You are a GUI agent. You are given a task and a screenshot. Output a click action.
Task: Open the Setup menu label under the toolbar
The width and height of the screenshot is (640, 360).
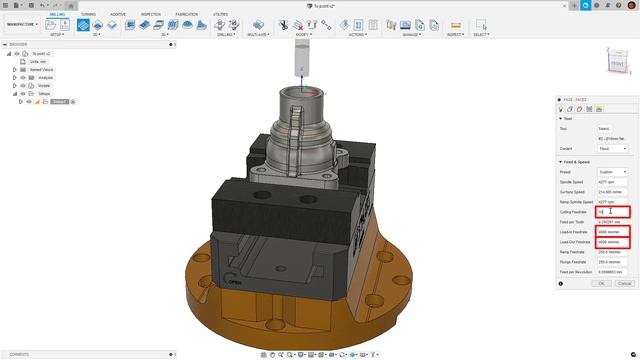coord(57,35)
